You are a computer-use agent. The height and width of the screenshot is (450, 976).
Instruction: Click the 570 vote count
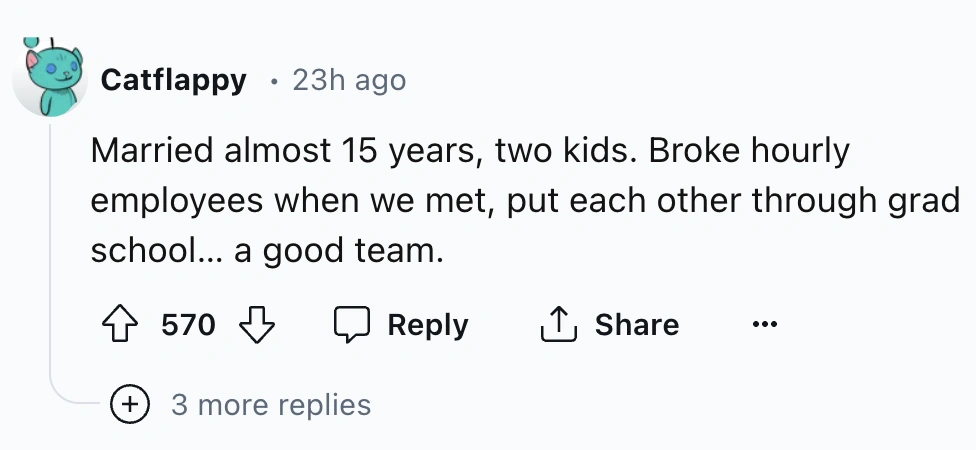point(188,325)
